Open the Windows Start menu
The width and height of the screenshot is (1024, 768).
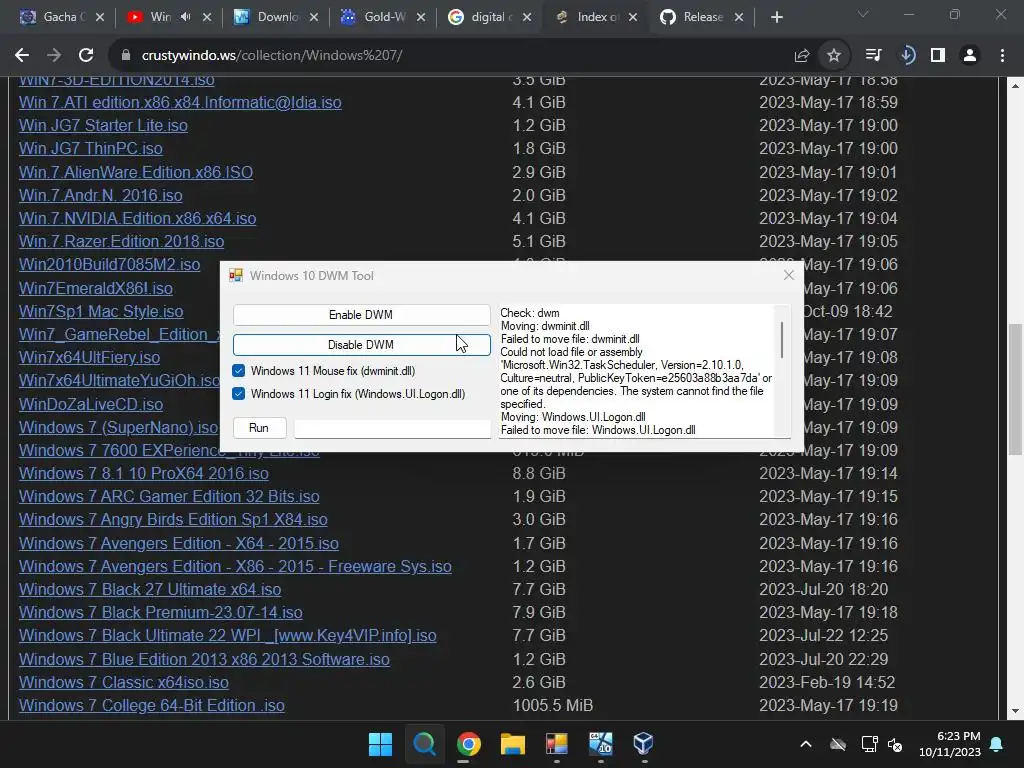(380, 744)
